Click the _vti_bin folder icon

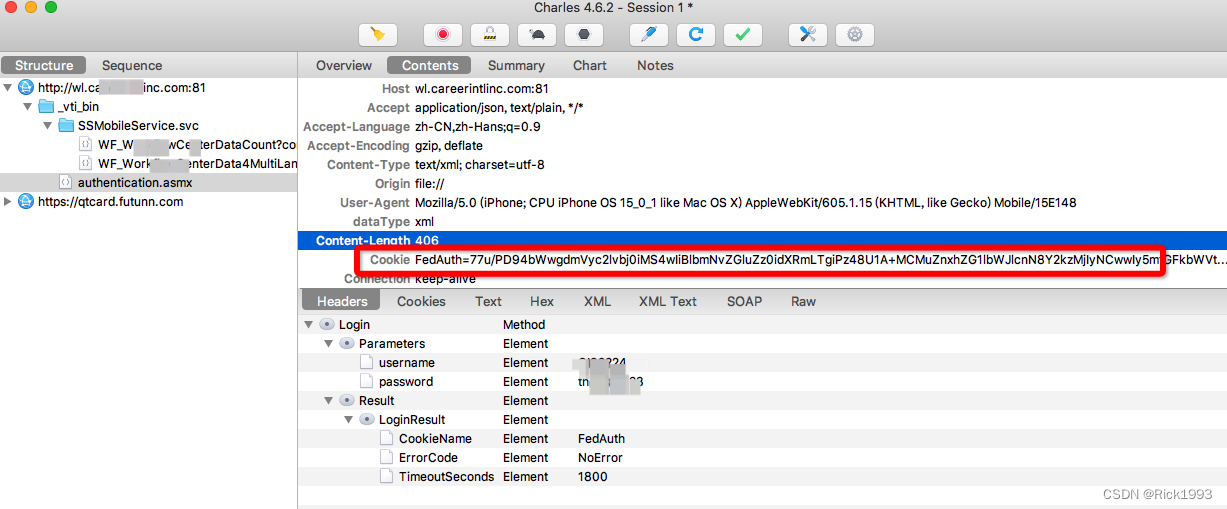click(46, 107)
